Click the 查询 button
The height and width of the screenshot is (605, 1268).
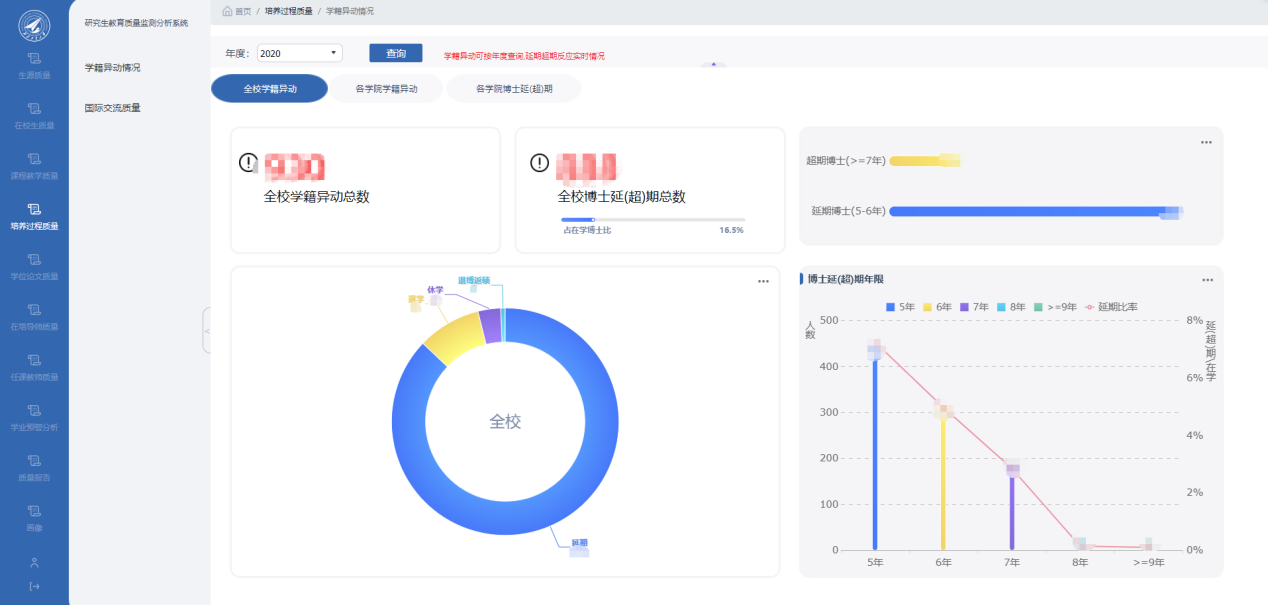pos(396,53)
